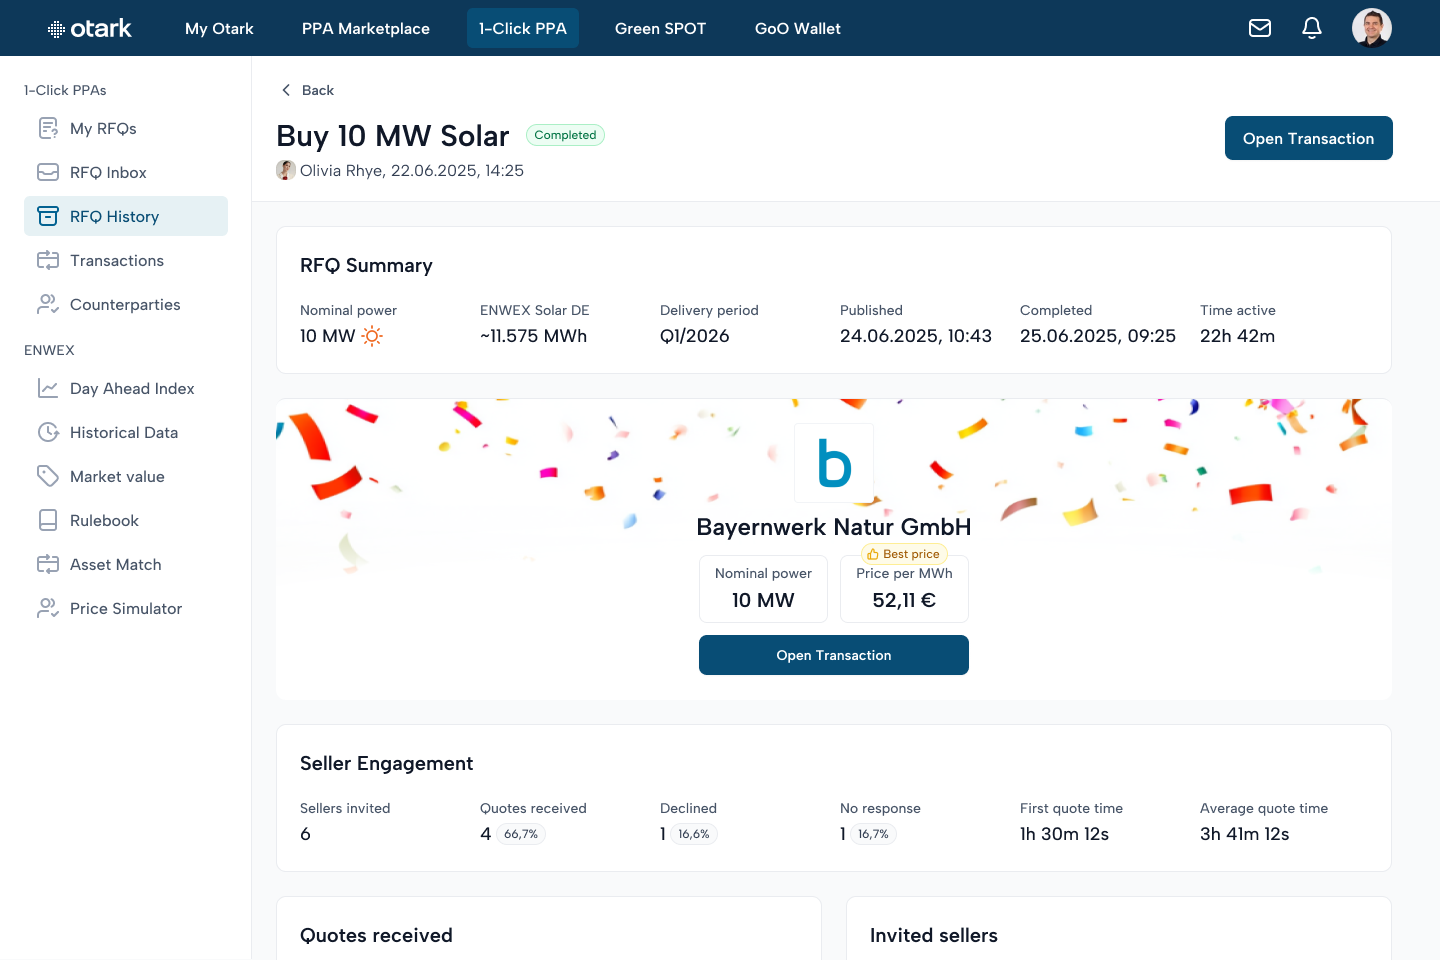
Task: Open Counterparties page
Action: tap(126, 304)
